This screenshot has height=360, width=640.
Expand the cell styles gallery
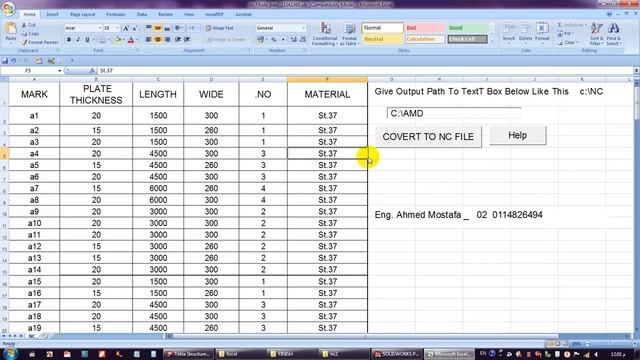point(492,41)
